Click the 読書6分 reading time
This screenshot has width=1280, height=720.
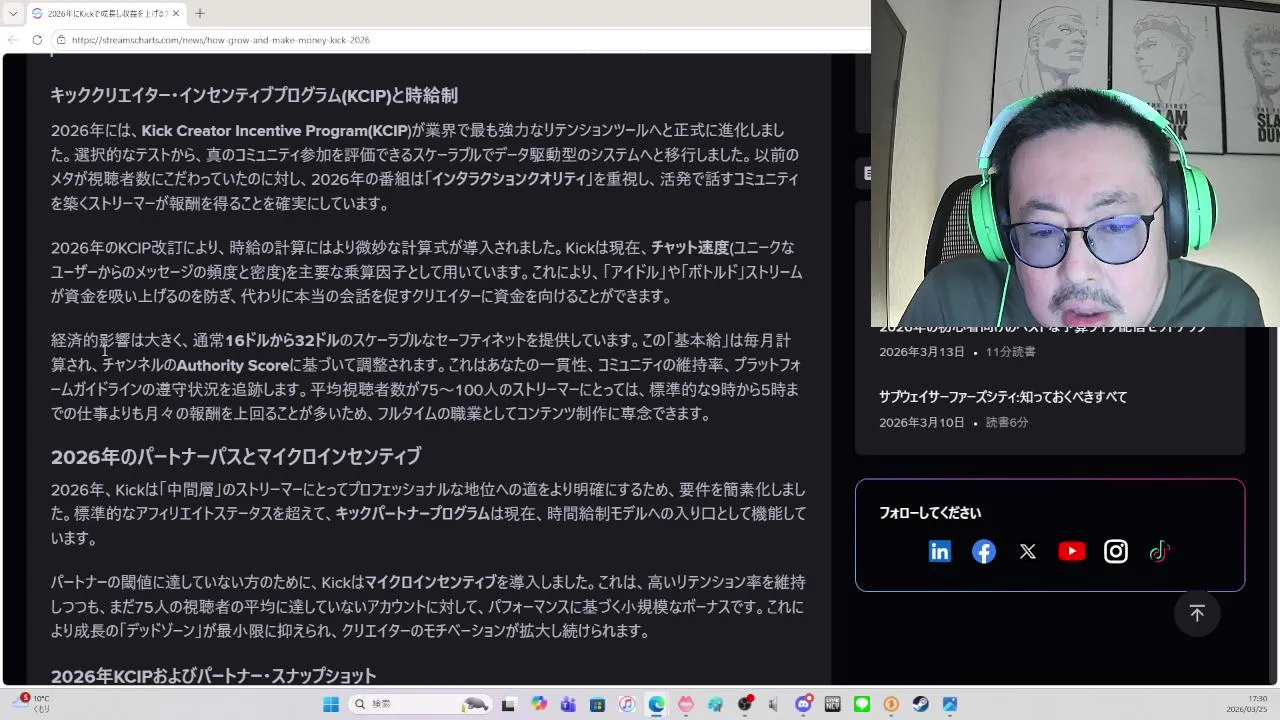pos(1007,423)
